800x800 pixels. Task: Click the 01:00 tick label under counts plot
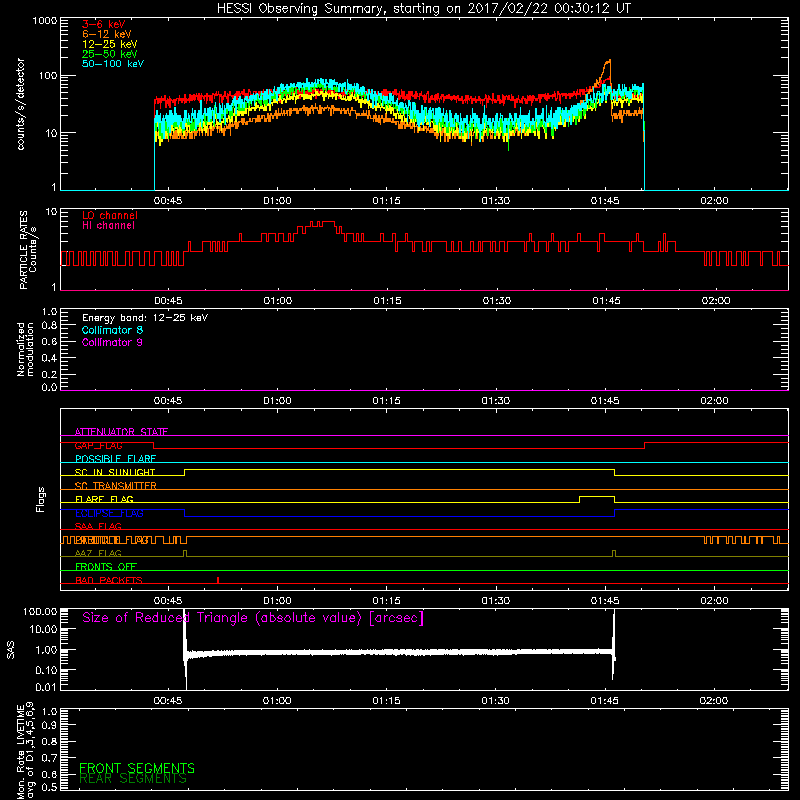[277, 201]
